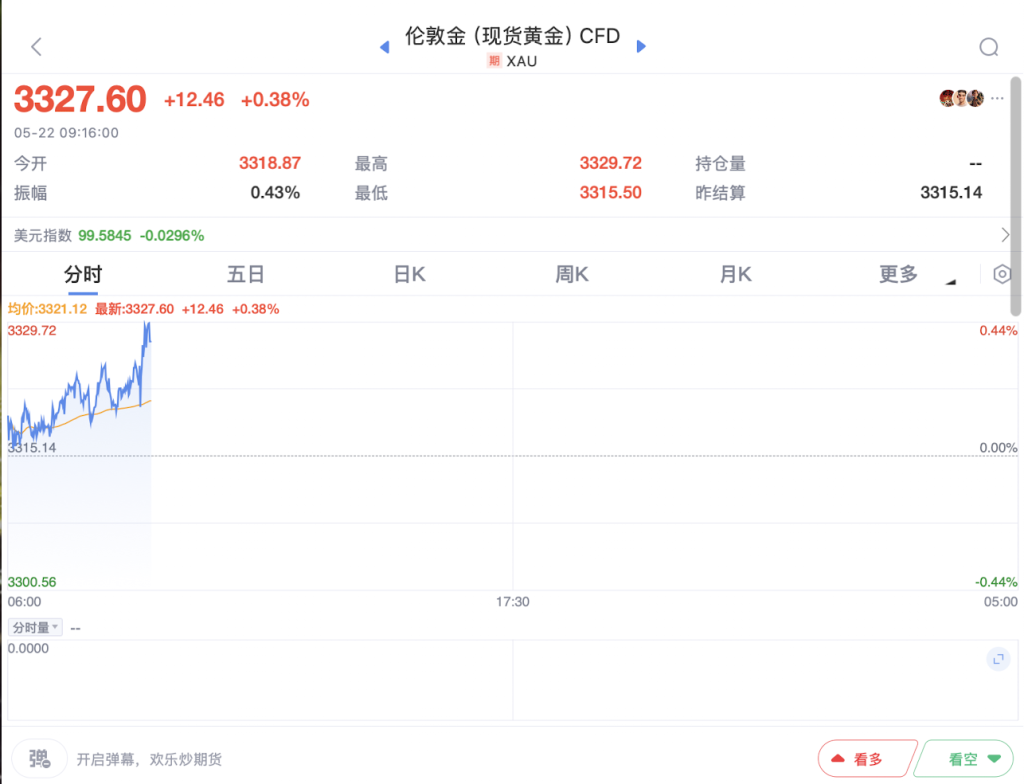This screenshot has height=784, width=1024.
Task: Open search with the magnifier icon
Action: [988, 47]
